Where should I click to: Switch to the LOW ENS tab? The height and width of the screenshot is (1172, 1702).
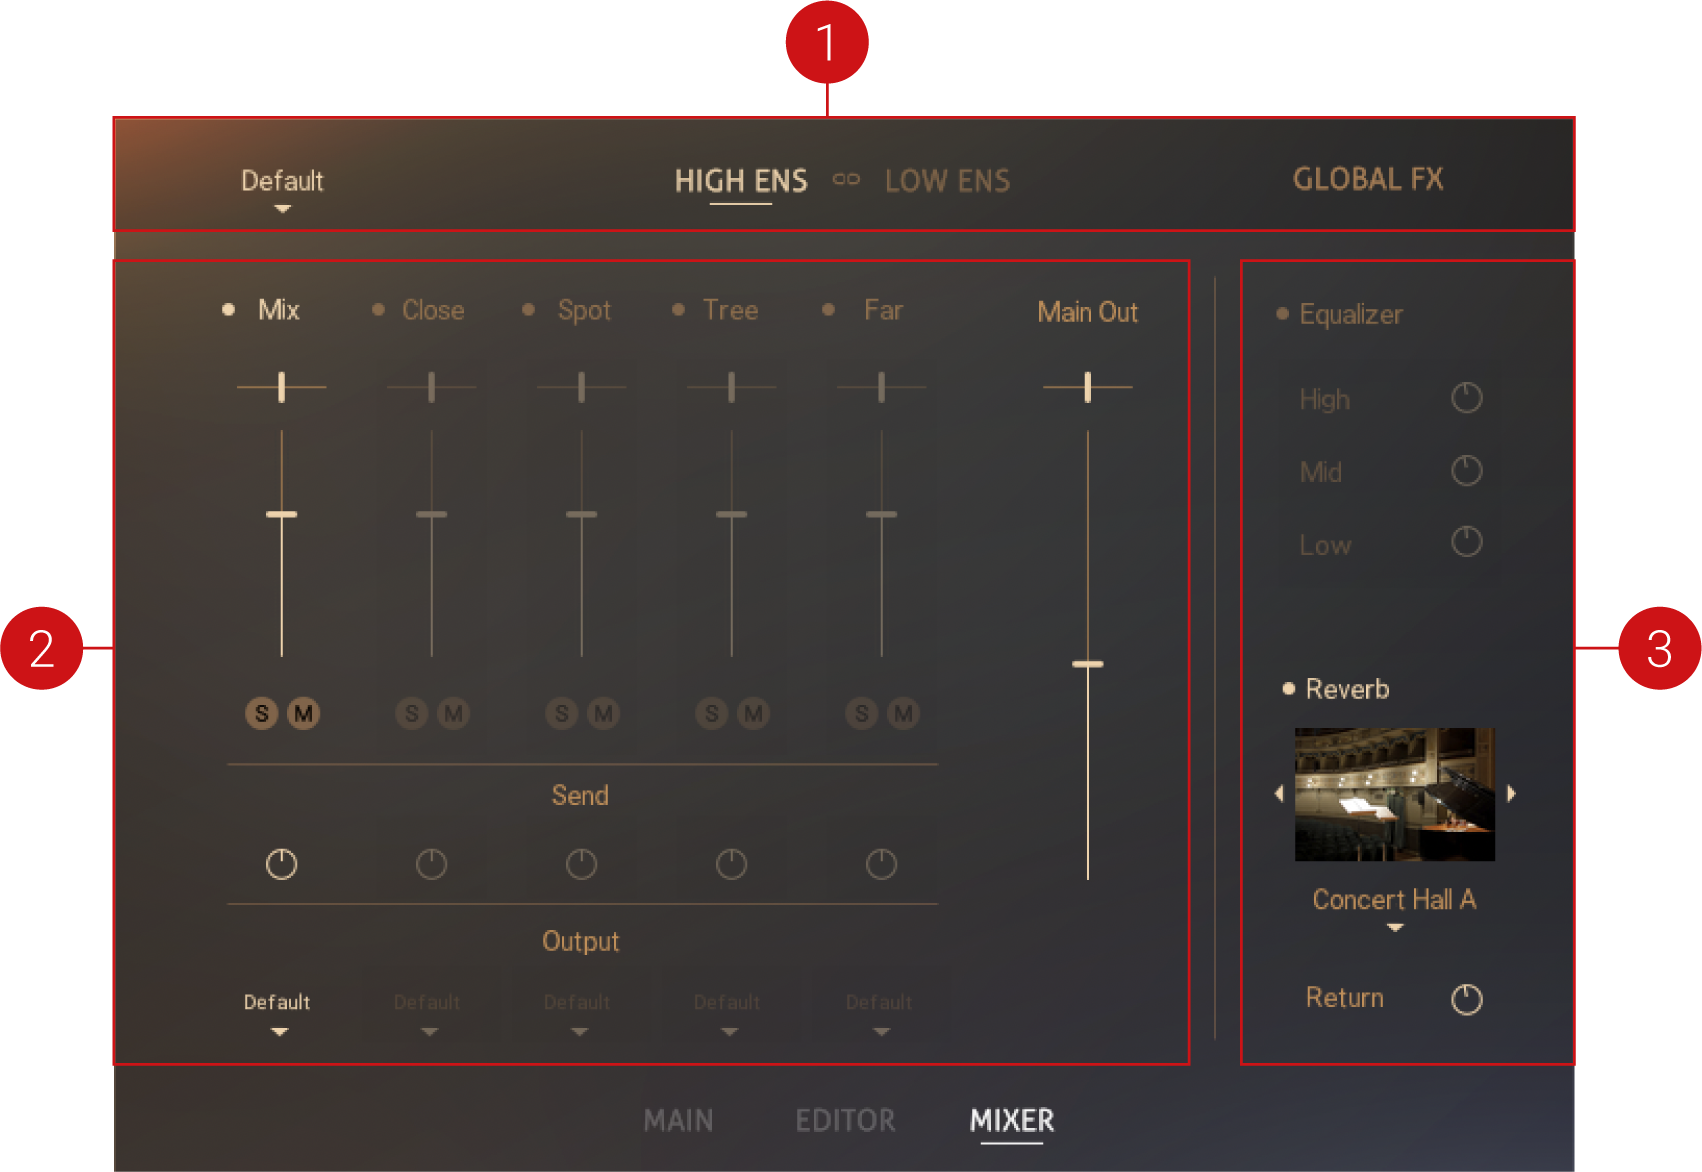(x=947, y=181)
